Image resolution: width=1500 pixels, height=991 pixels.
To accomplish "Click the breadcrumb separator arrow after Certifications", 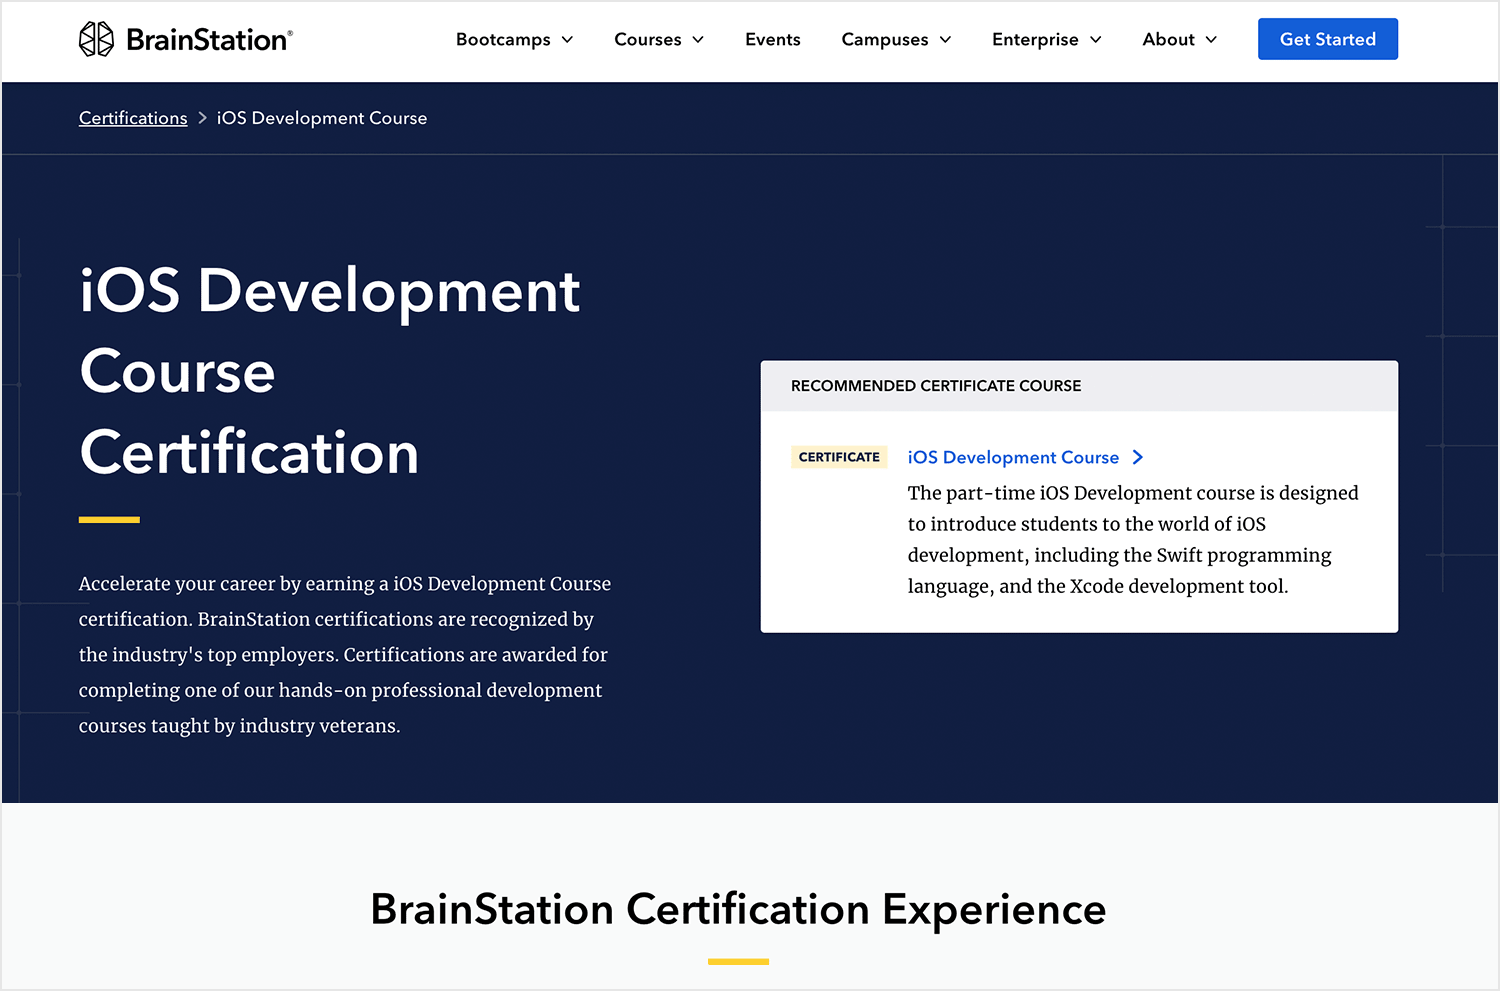I will pos(202,118).
